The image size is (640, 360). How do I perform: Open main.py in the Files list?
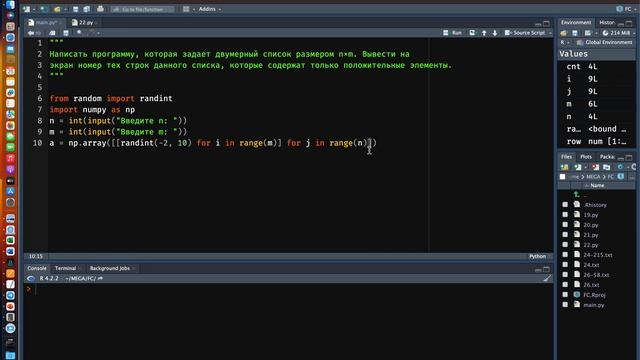pos(593,305)
